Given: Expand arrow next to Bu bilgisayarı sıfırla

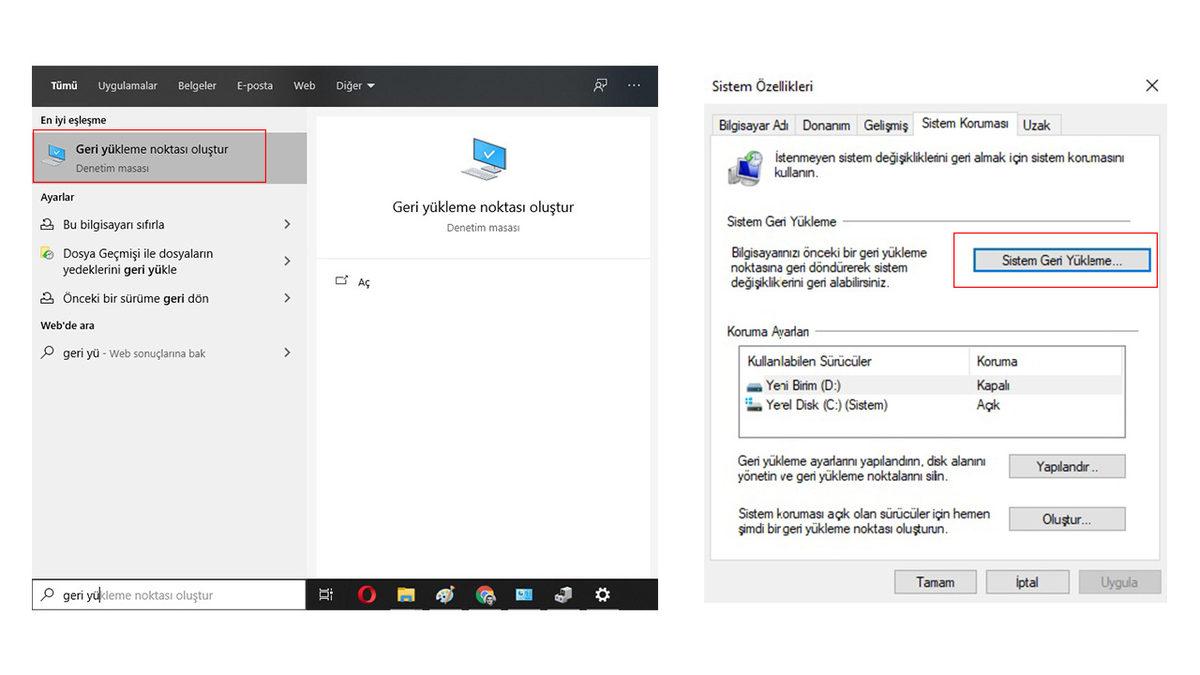Looking at the screenshot, I should (x=287, y=225).
